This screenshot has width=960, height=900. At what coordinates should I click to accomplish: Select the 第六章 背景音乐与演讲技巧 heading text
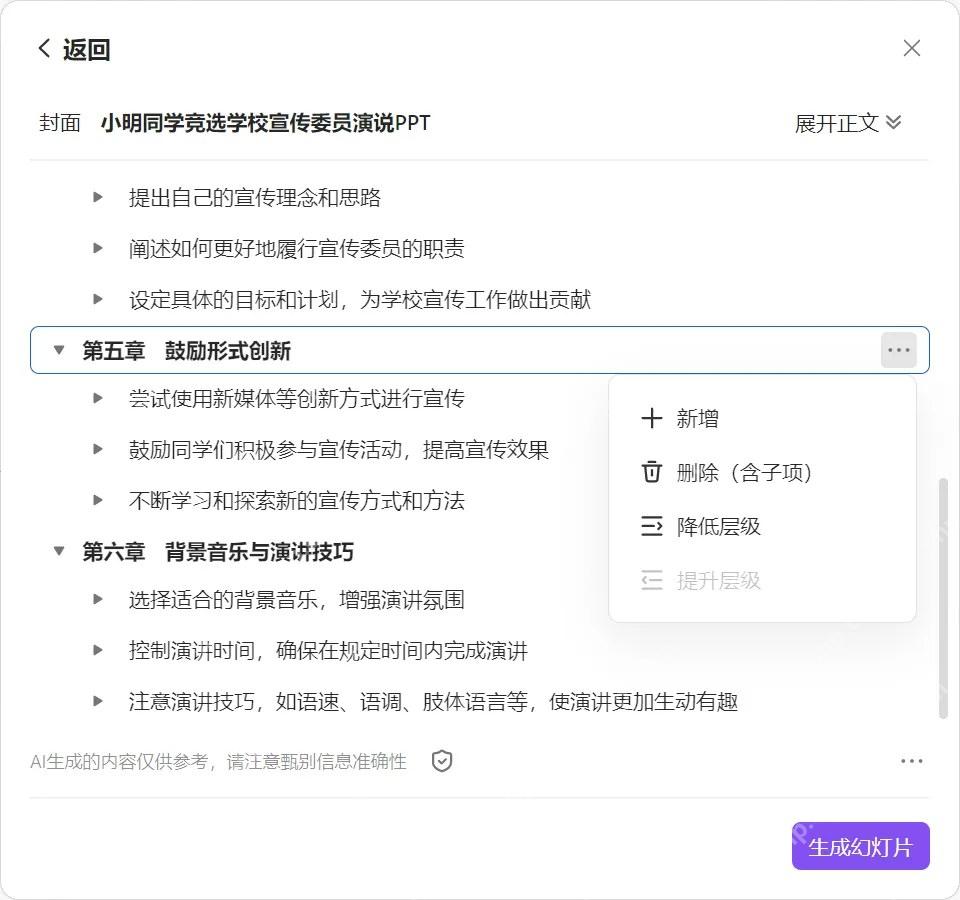click(218, 552)
